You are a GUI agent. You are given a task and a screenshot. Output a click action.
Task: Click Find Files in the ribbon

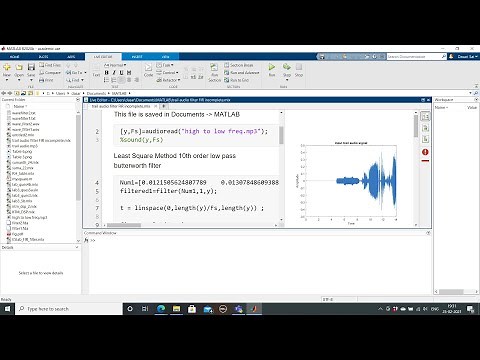pyautogui.click(x=50, y=65)
